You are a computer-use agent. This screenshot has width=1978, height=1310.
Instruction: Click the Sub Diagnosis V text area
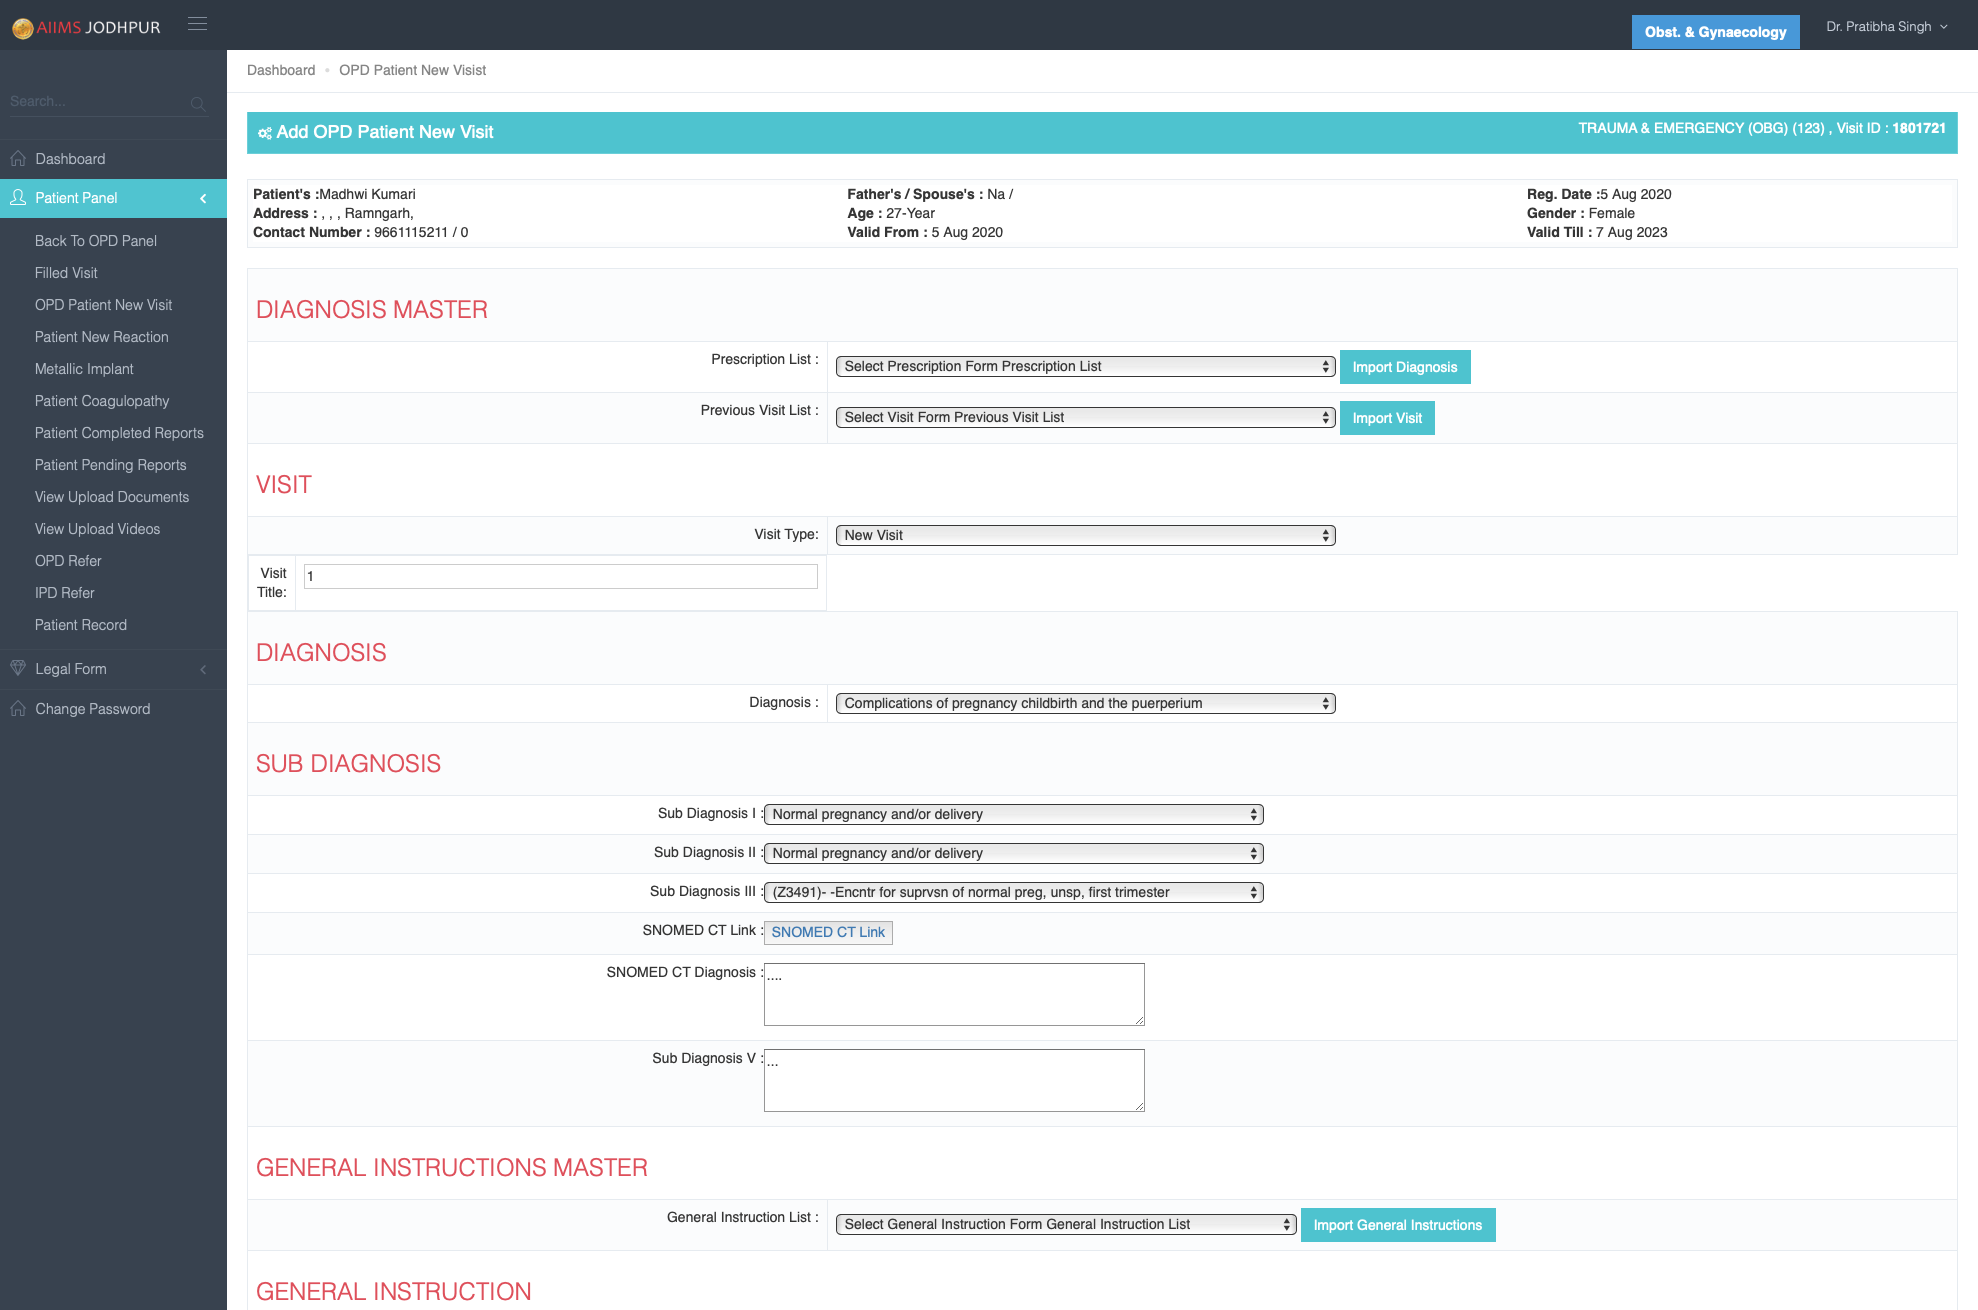point(954,1080)
